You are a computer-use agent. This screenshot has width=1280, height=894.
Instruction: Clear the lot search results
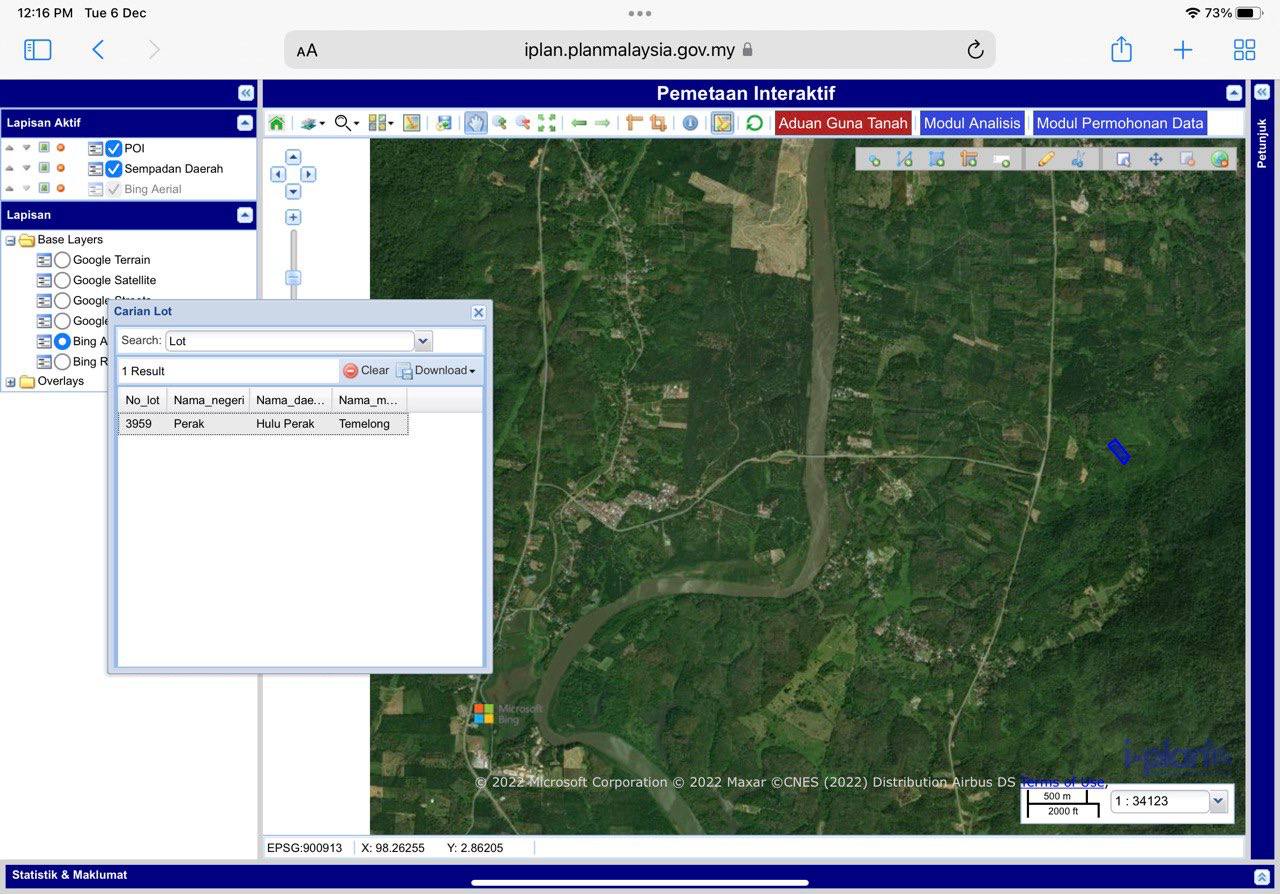tap(366, 370)
